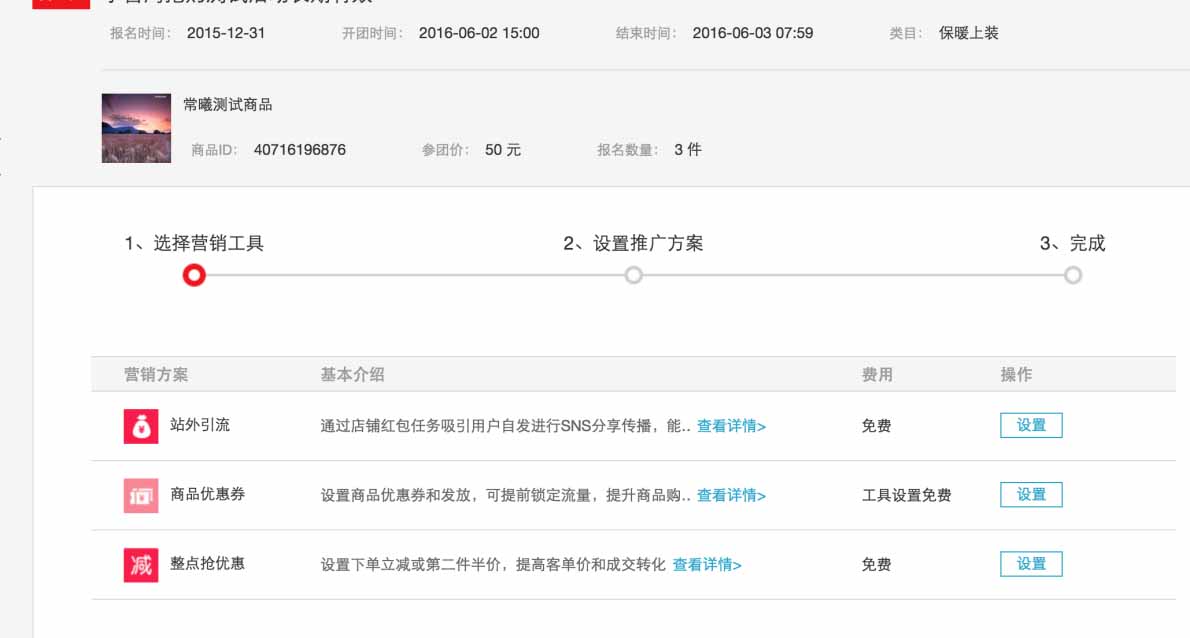Open 查看详情 link in 整点抢优惠 row
Image resolution: width=1190 pixels, height=638 pixels.
click(707, 564)
